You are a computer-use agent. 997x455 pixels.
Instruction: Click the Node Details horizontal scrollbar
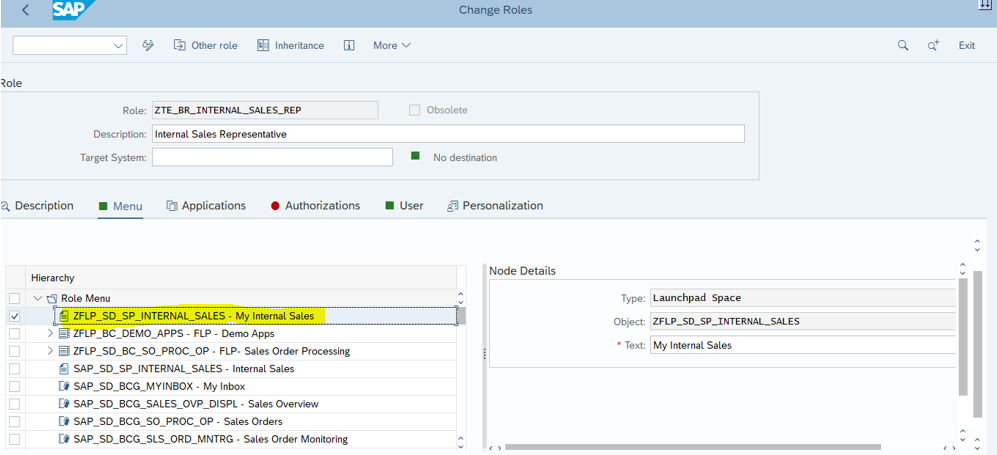693,447
